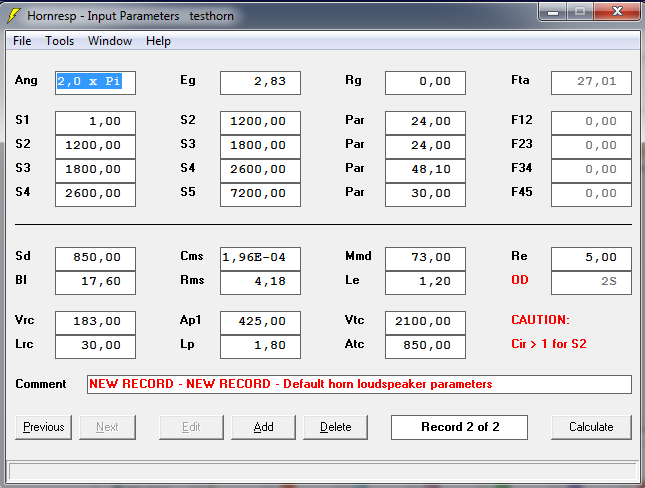This screenshot has height=488, width=645.
Task: Click the Par field showing 48,10
Action: point(425,171)
